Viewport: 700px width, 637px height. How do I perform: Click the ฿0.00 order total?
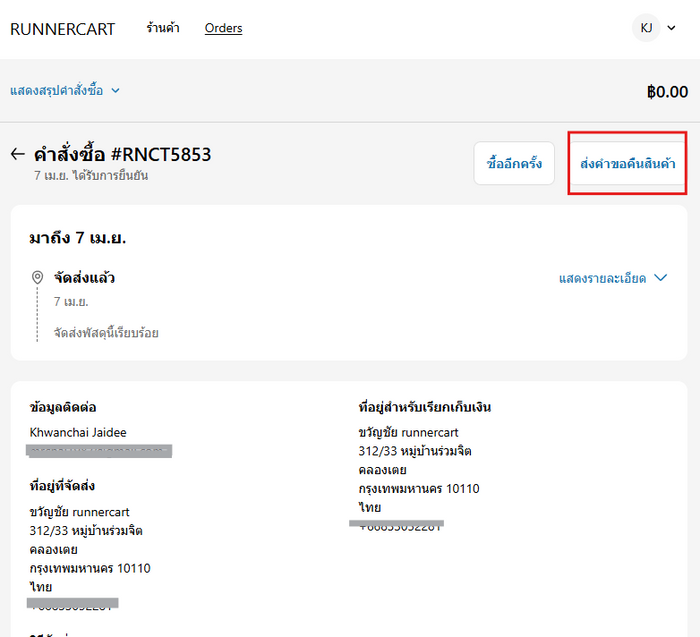coord(667,92)
